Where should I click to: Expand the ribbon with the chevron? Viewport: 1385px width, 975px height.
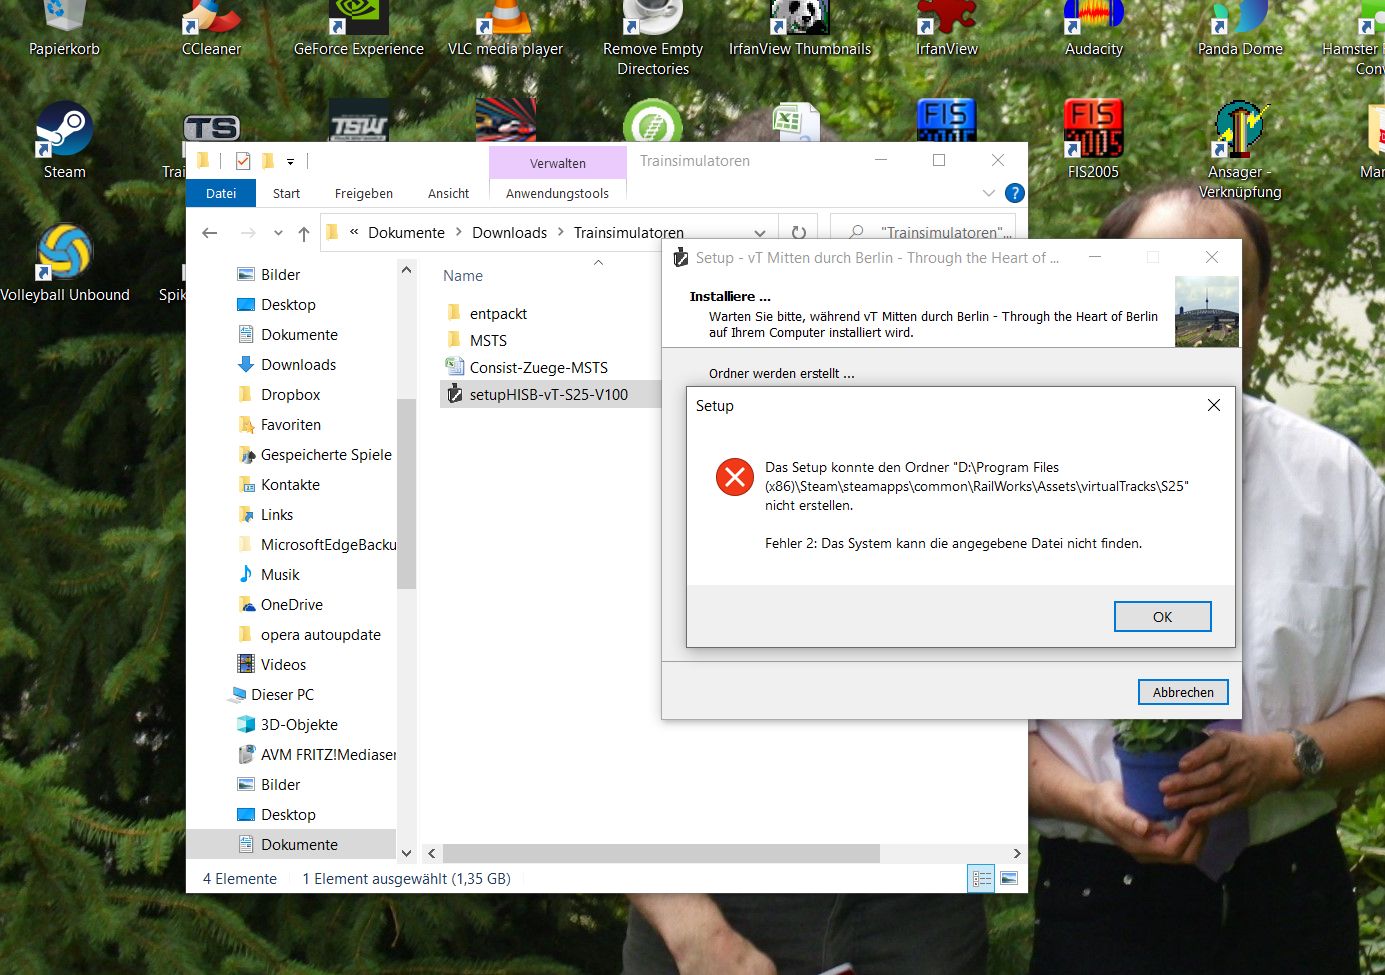point(988,193)
